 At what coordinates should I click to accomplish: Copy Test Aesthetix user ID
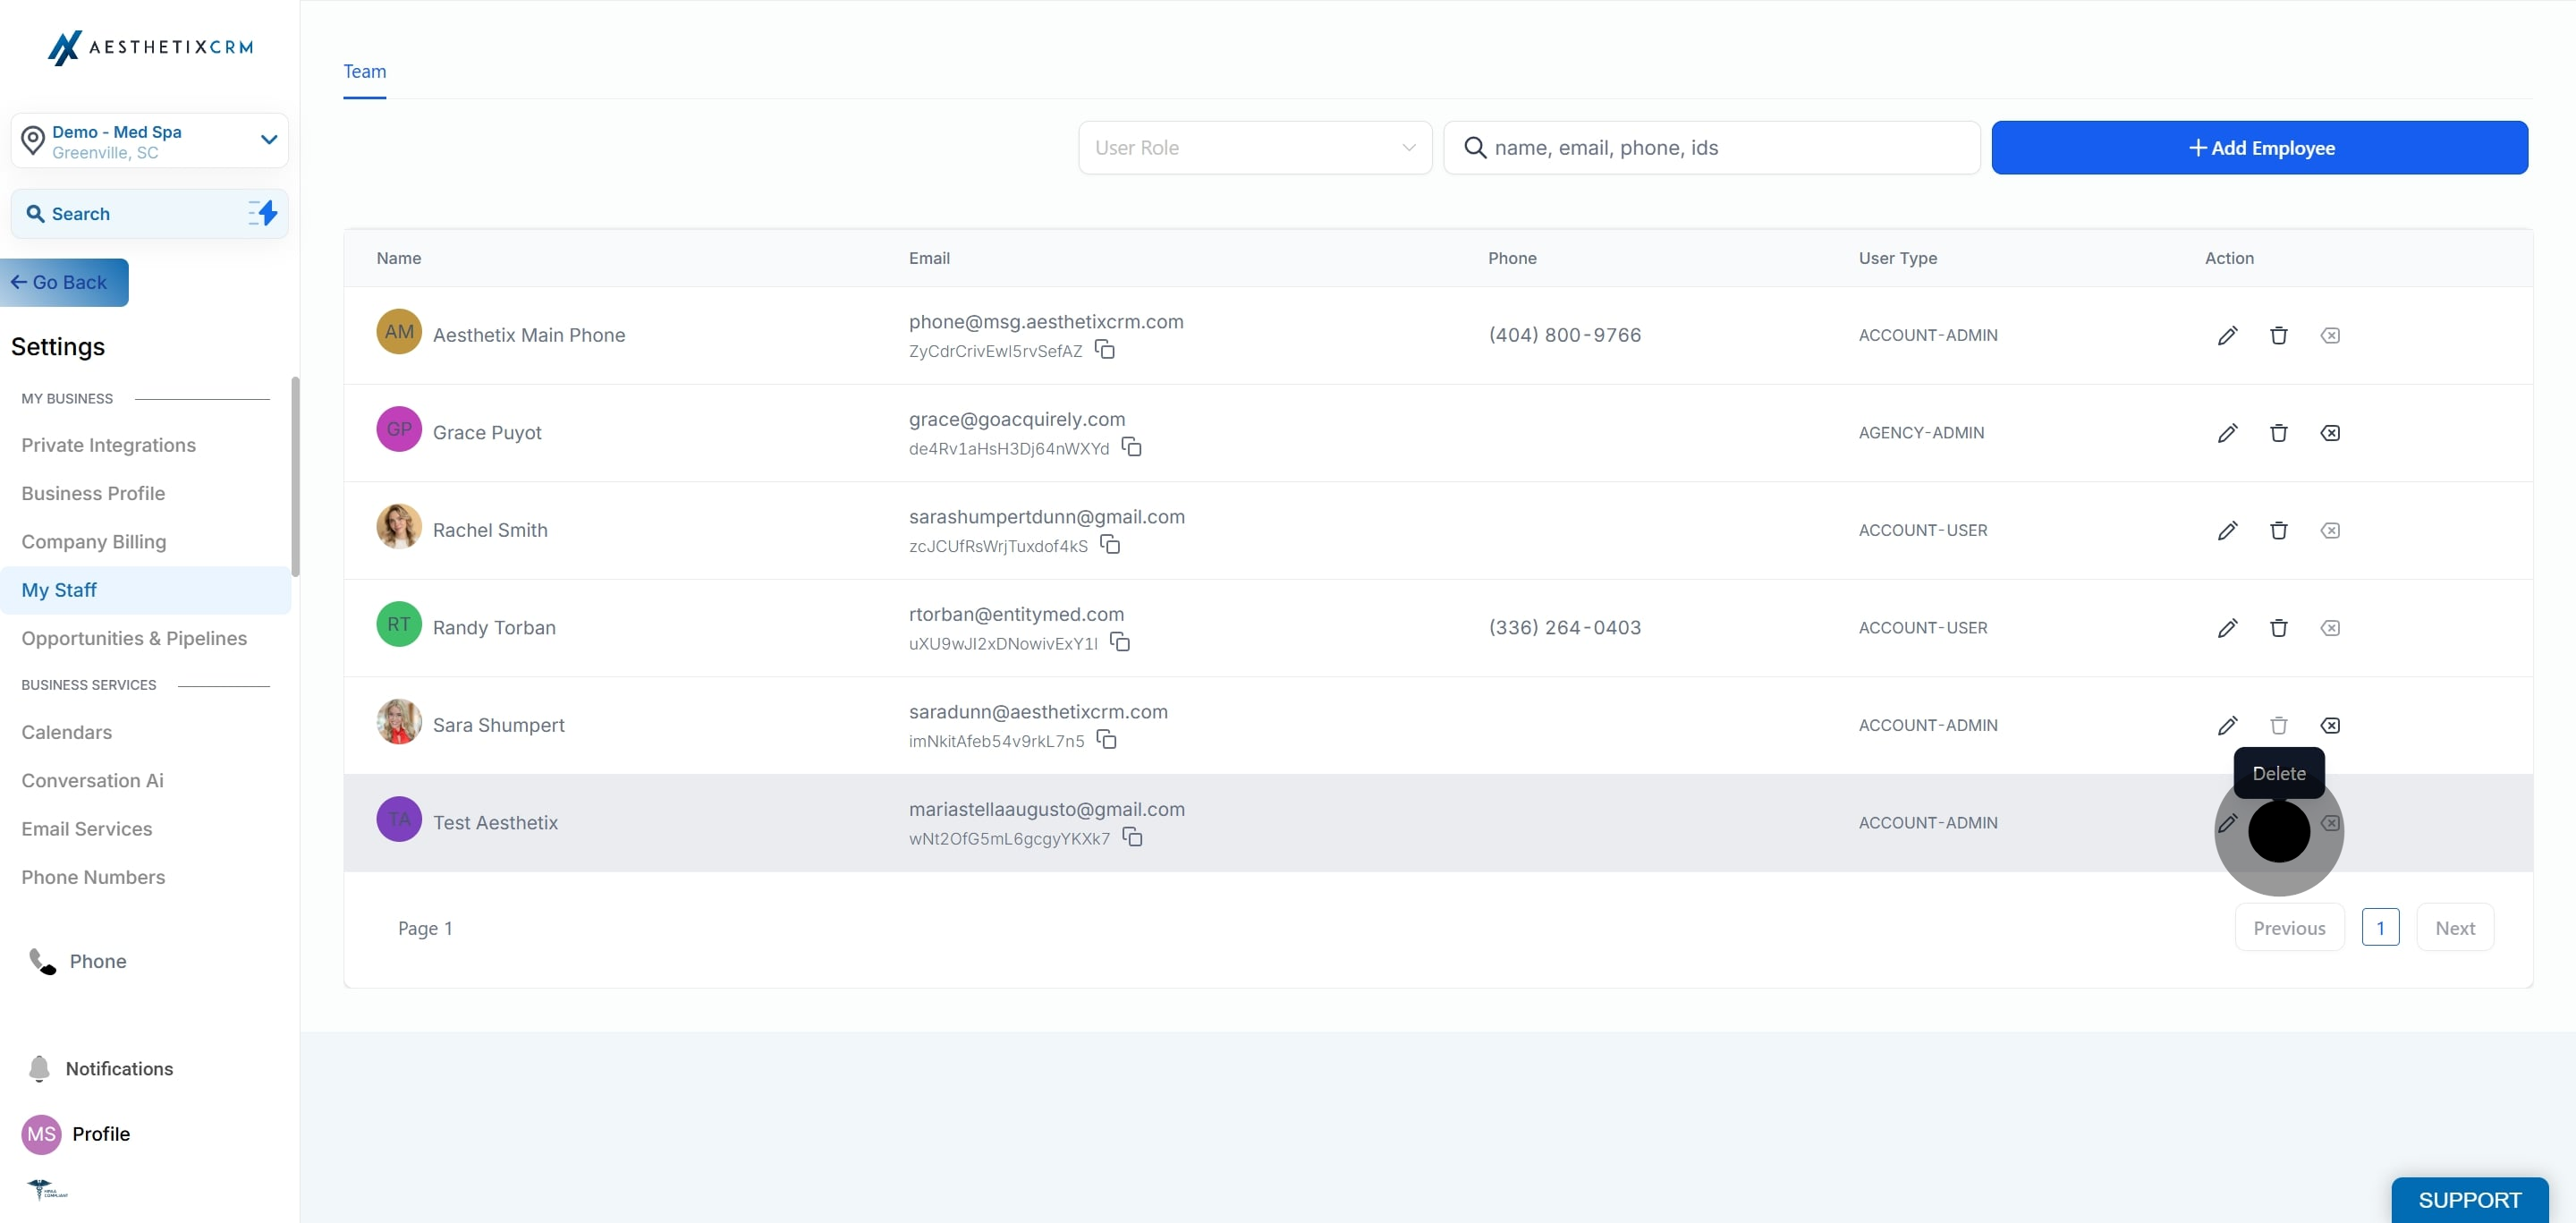1132,837
